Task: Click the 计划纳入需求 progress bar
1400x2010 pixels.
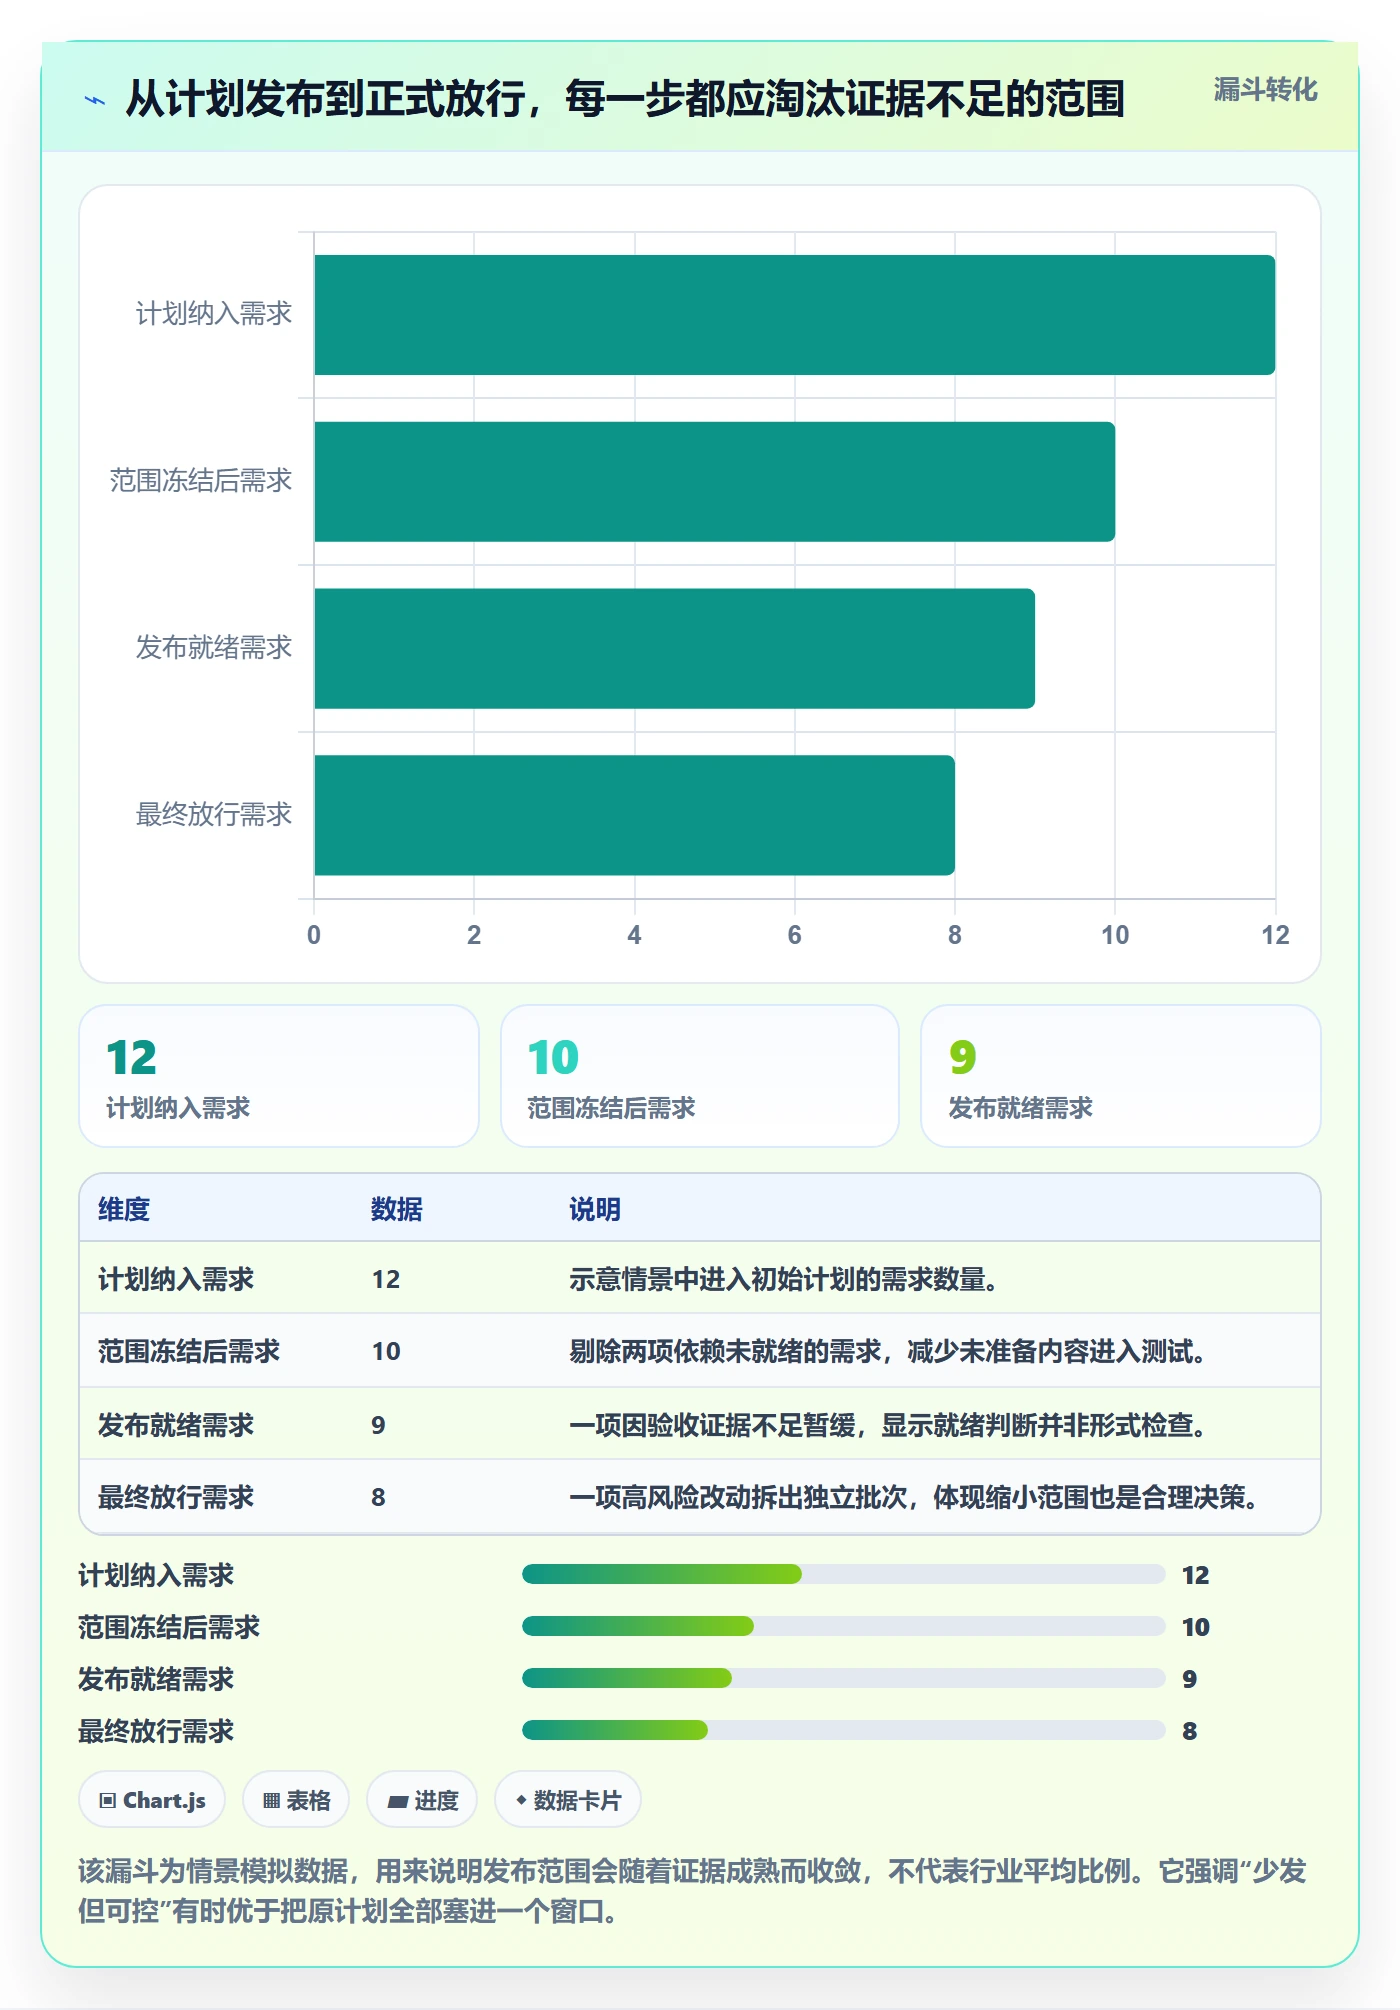Action: [x=844, y=1574]
